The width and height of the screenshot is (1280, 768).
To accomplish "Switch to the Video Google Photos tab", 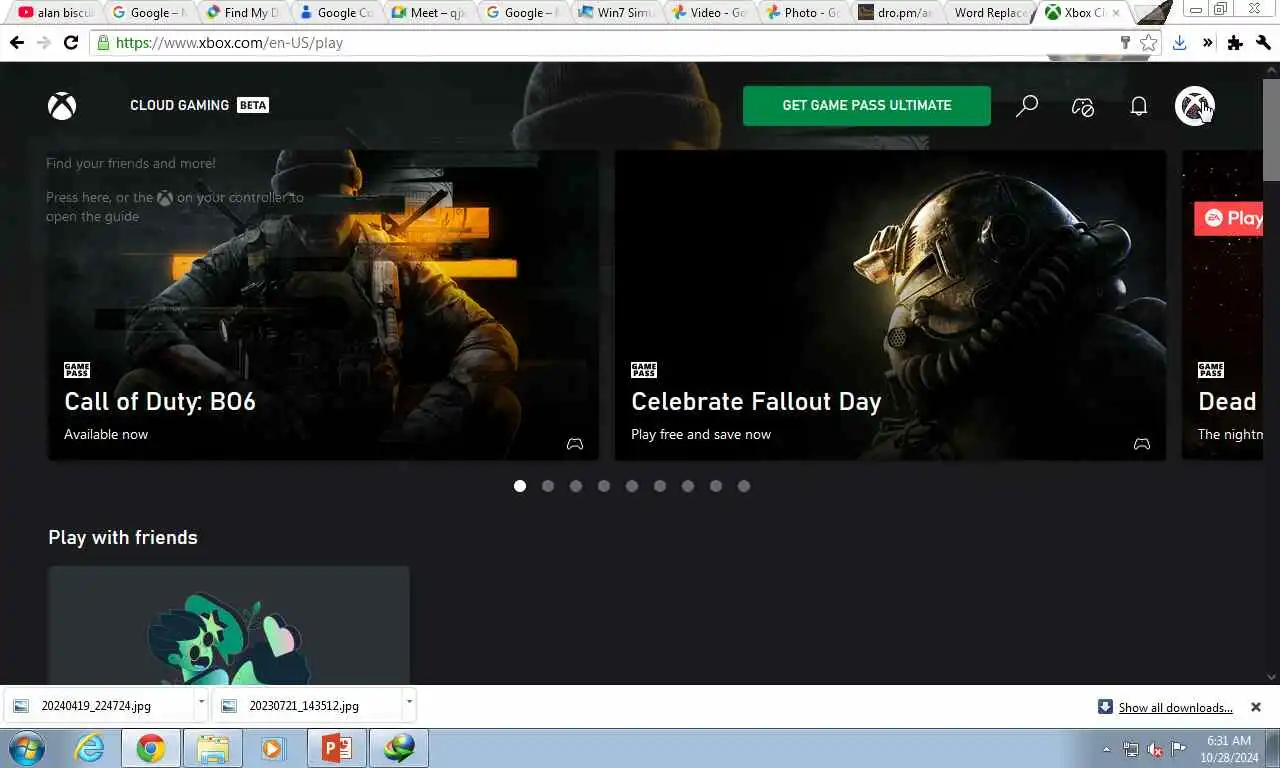I will tap(710, 13).
